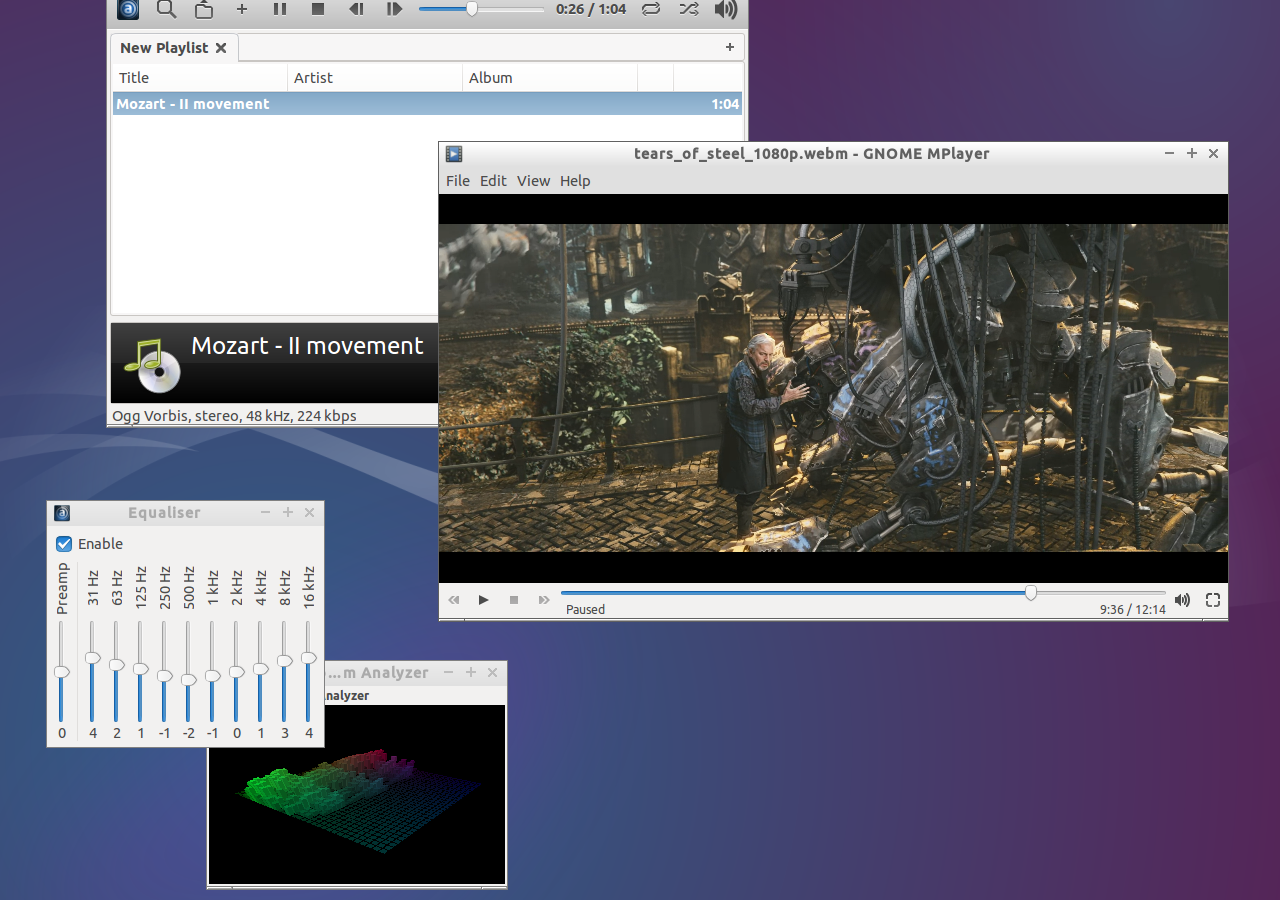Click the Equaliser window title bar icon

tap(62, 513)
